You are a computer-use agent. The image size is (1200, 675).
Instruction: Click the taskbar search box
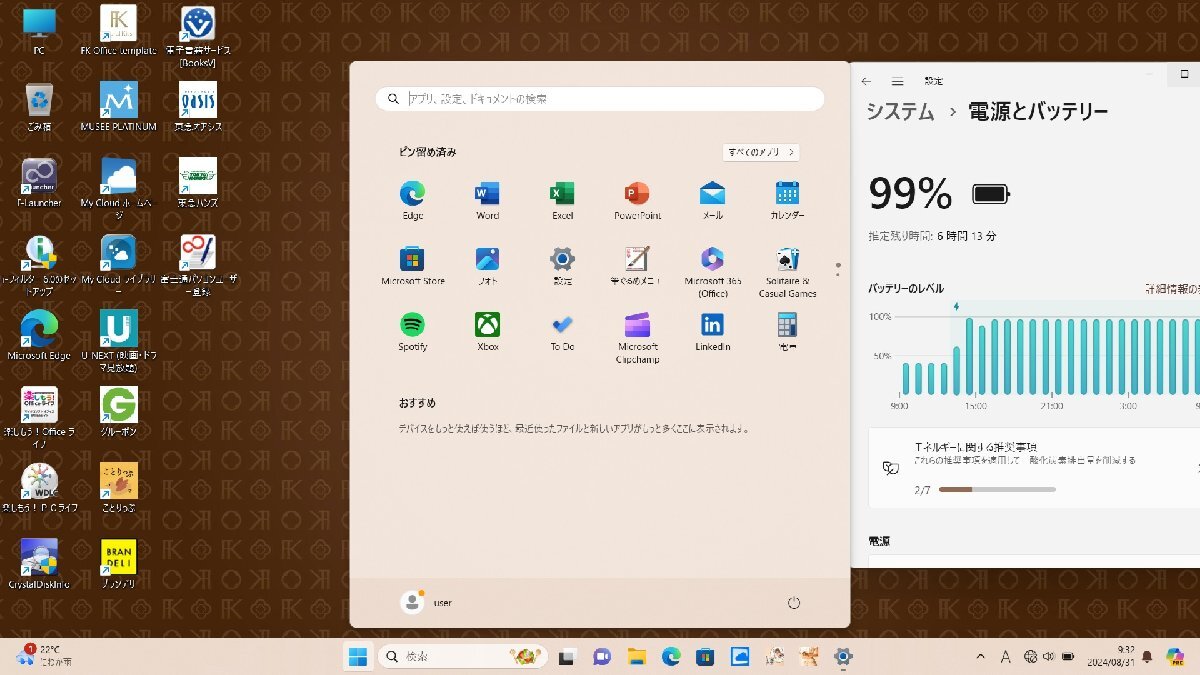[462, 656]
